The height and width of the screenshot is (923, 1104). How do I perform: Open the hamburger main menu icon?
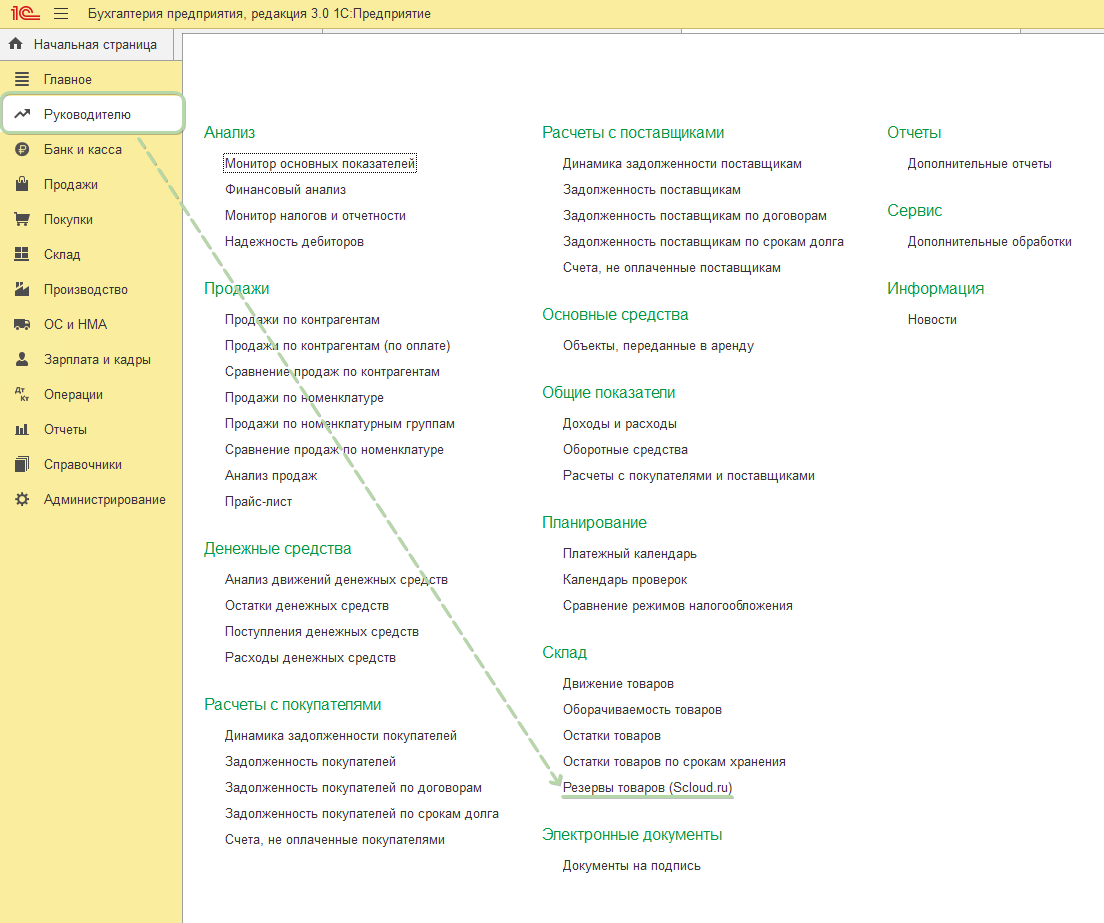[61, 13]
